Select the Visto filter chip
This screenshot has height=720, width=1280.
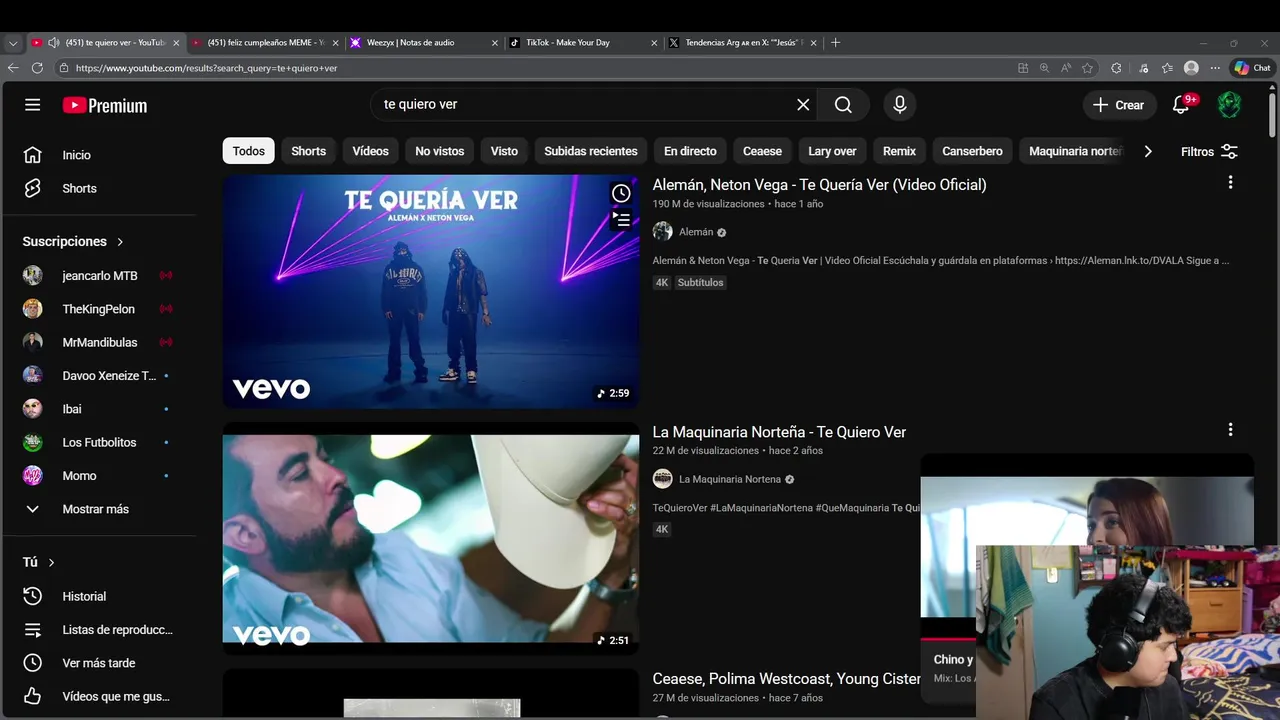click(504, 151)
